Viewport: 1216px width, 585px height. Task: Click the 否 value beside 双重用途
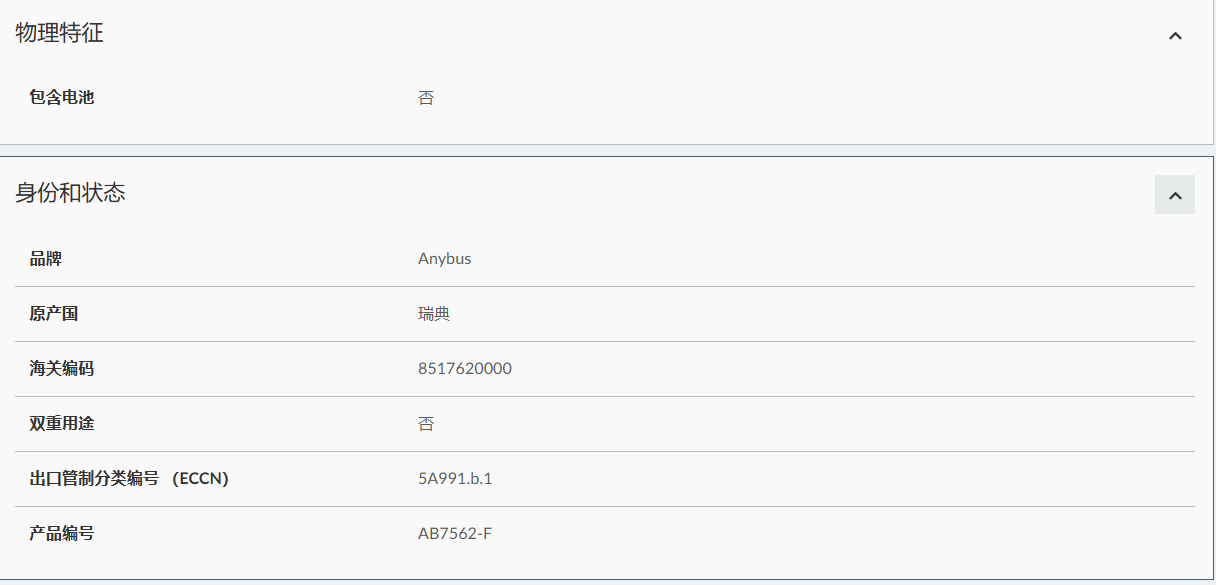tap(426, 424)
